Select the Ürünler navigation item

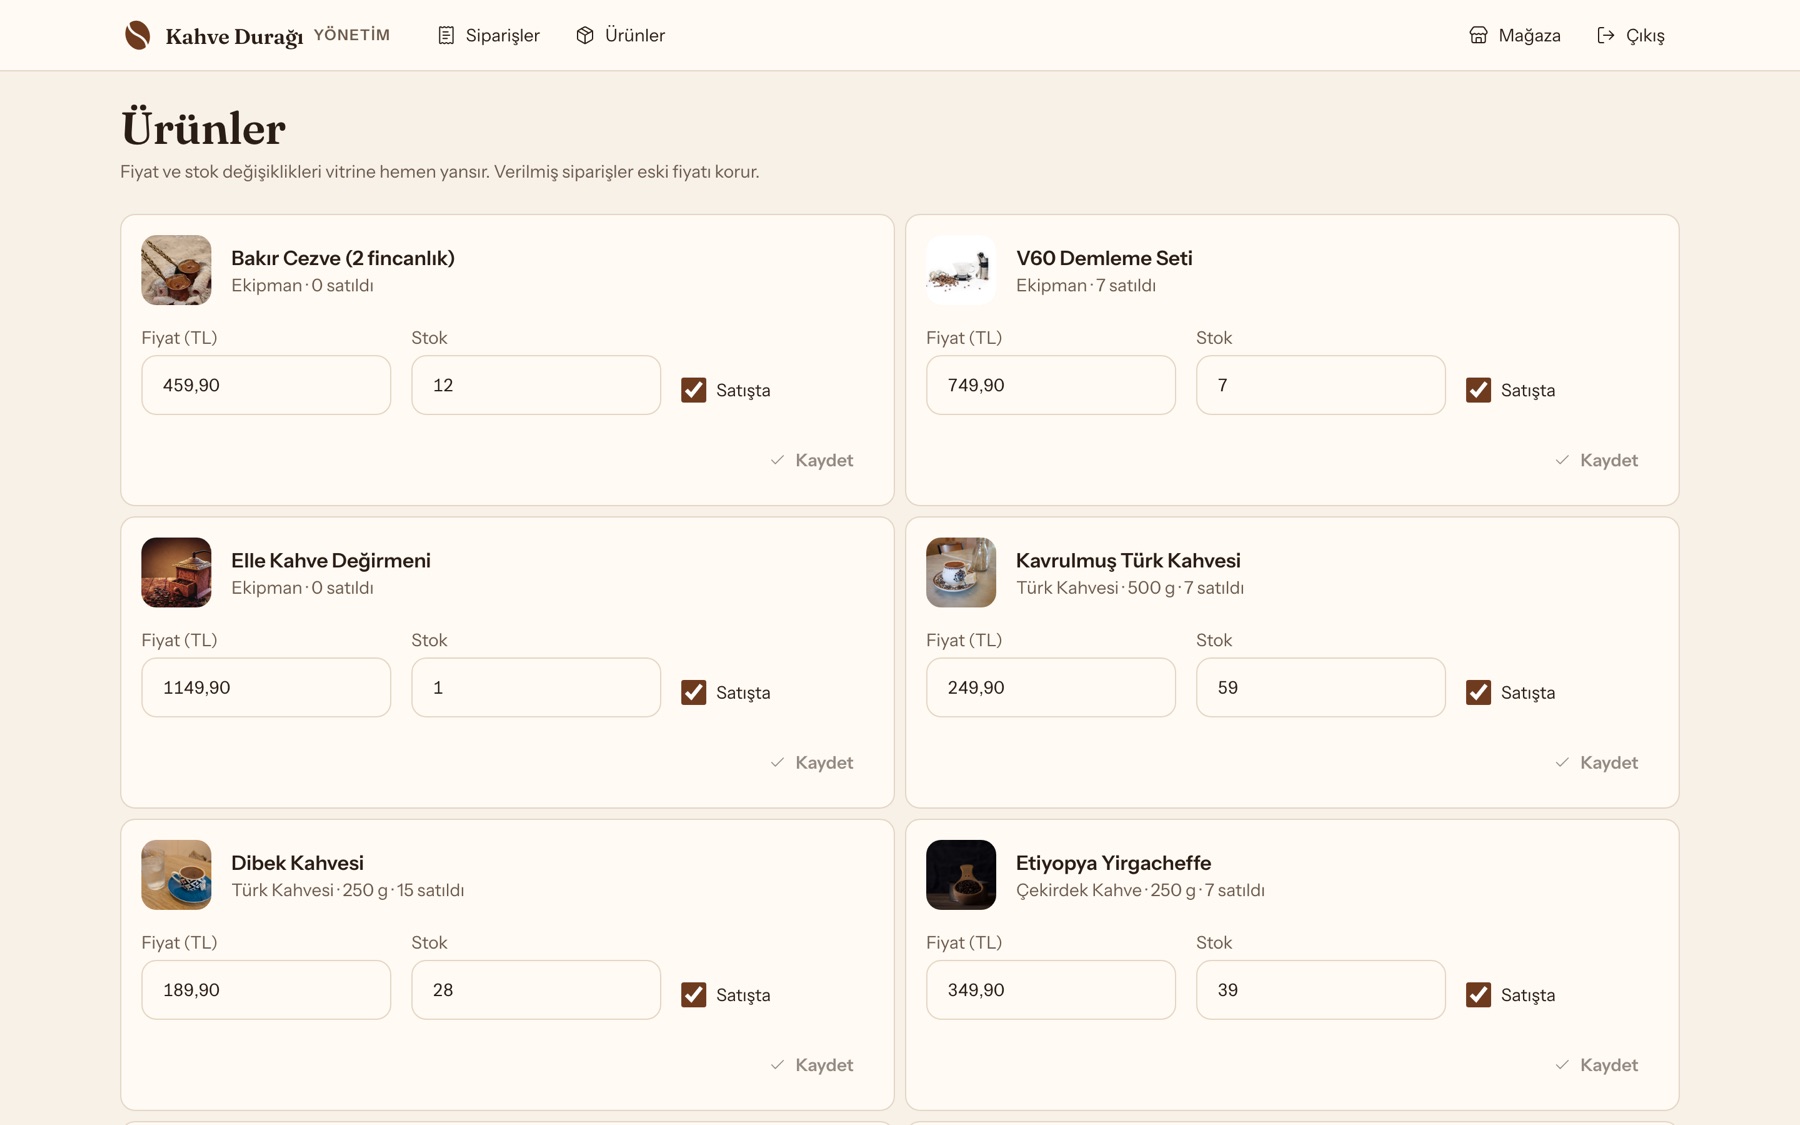coord(620,35)
